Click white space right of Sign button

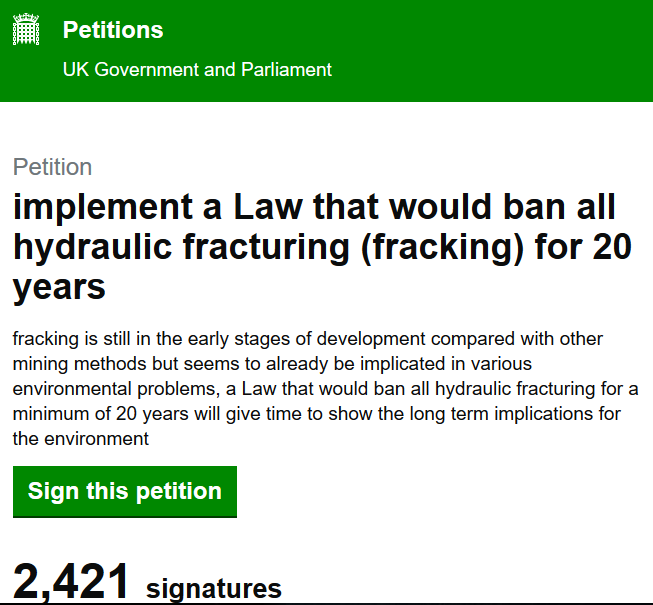tap(440, 491)
